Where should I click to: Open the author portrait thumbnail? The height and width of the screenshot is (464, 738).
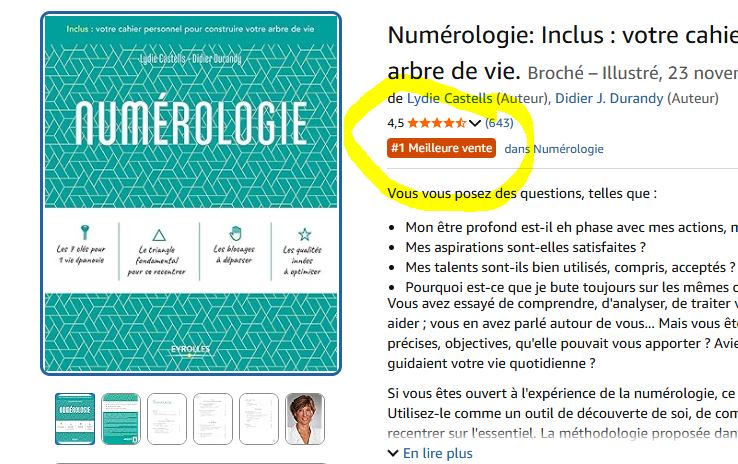(305, 419)
